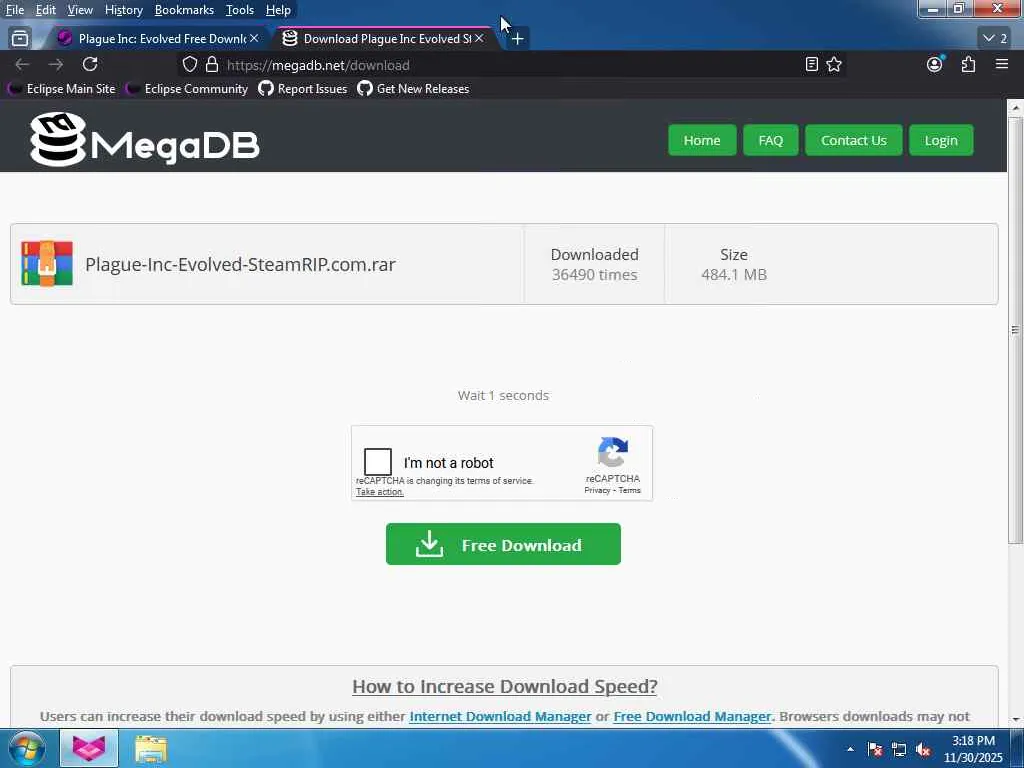This screenshot has height=768, width=1024.
Task: Click reCAPTCHA Take action link
Action: pyautogui.click(x=379, y=492)
